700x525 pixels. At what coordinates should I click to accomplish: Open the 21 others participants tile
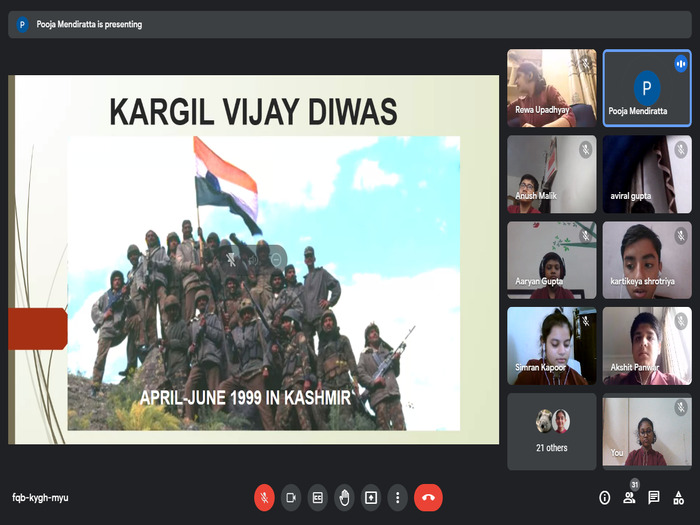pyautogui.click(x=551, y=432)
